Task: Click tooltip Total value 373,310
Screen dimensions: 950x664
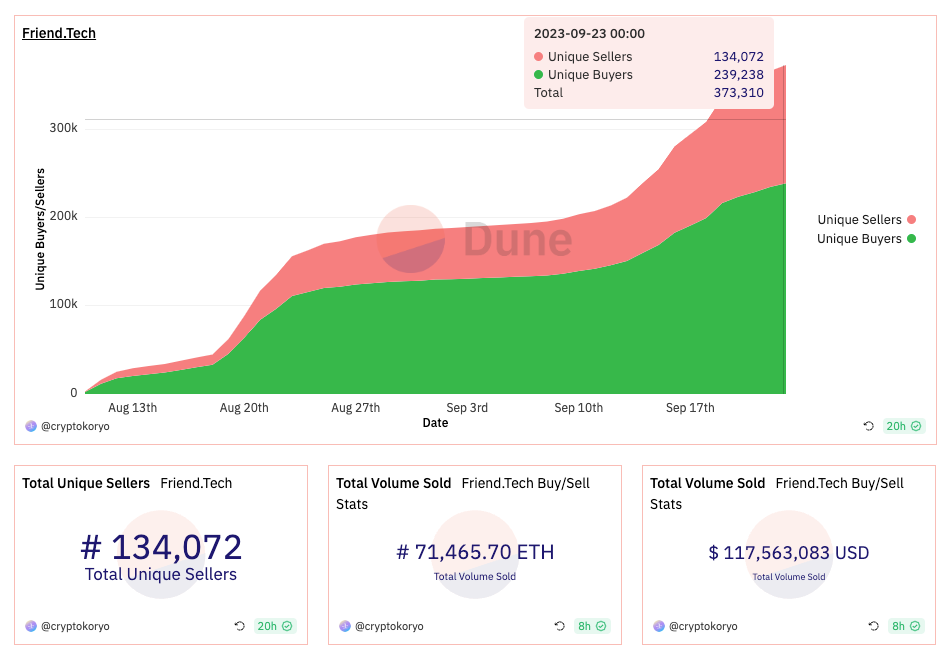Action: (x=739, y=93)
